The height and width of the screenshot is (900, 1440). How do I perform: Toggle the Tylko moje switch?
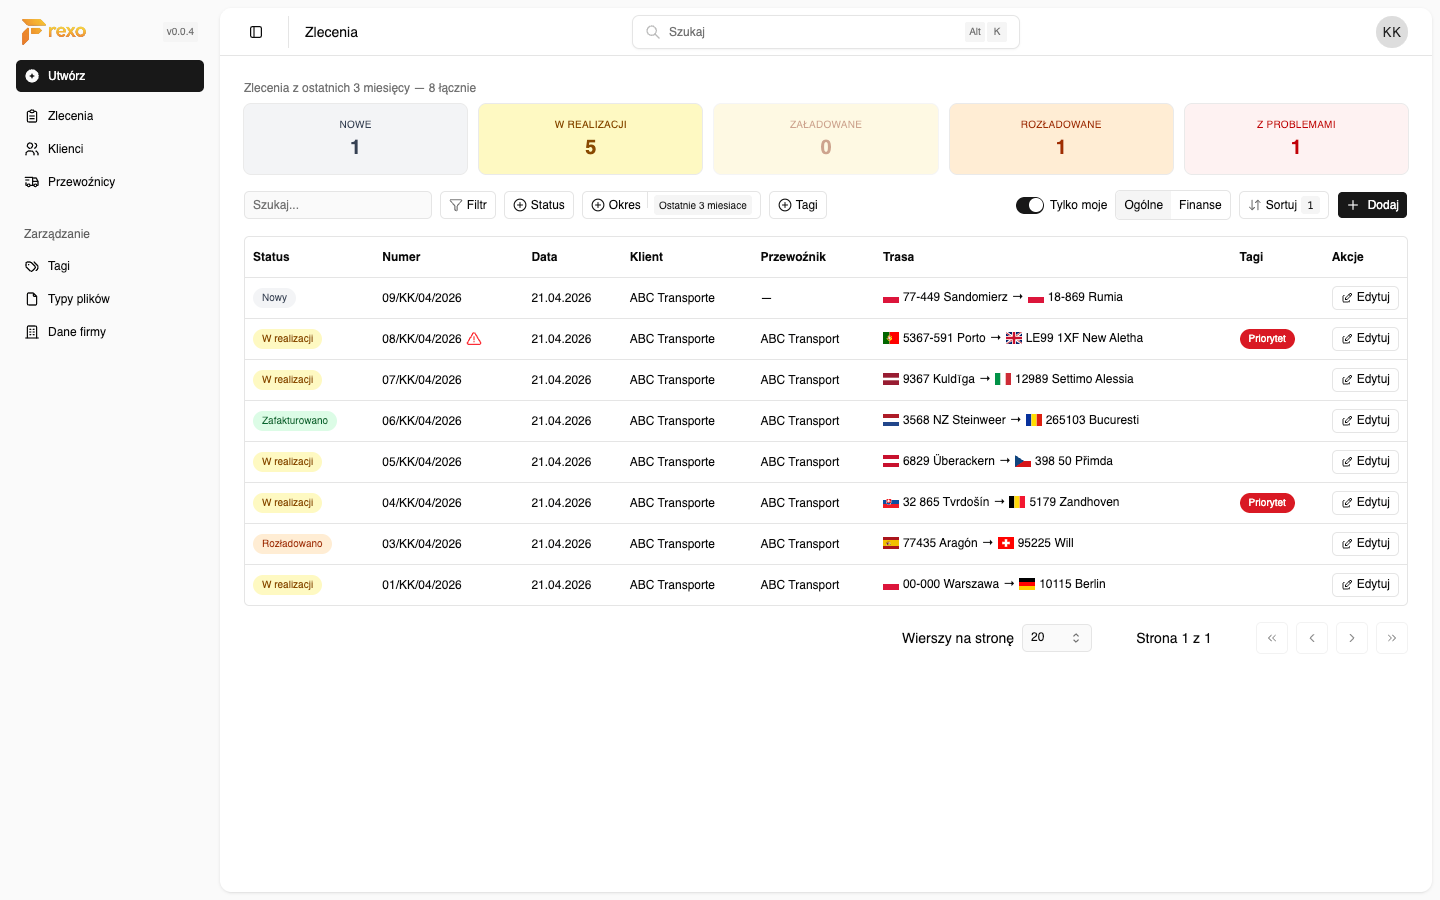pos(1030,205)
